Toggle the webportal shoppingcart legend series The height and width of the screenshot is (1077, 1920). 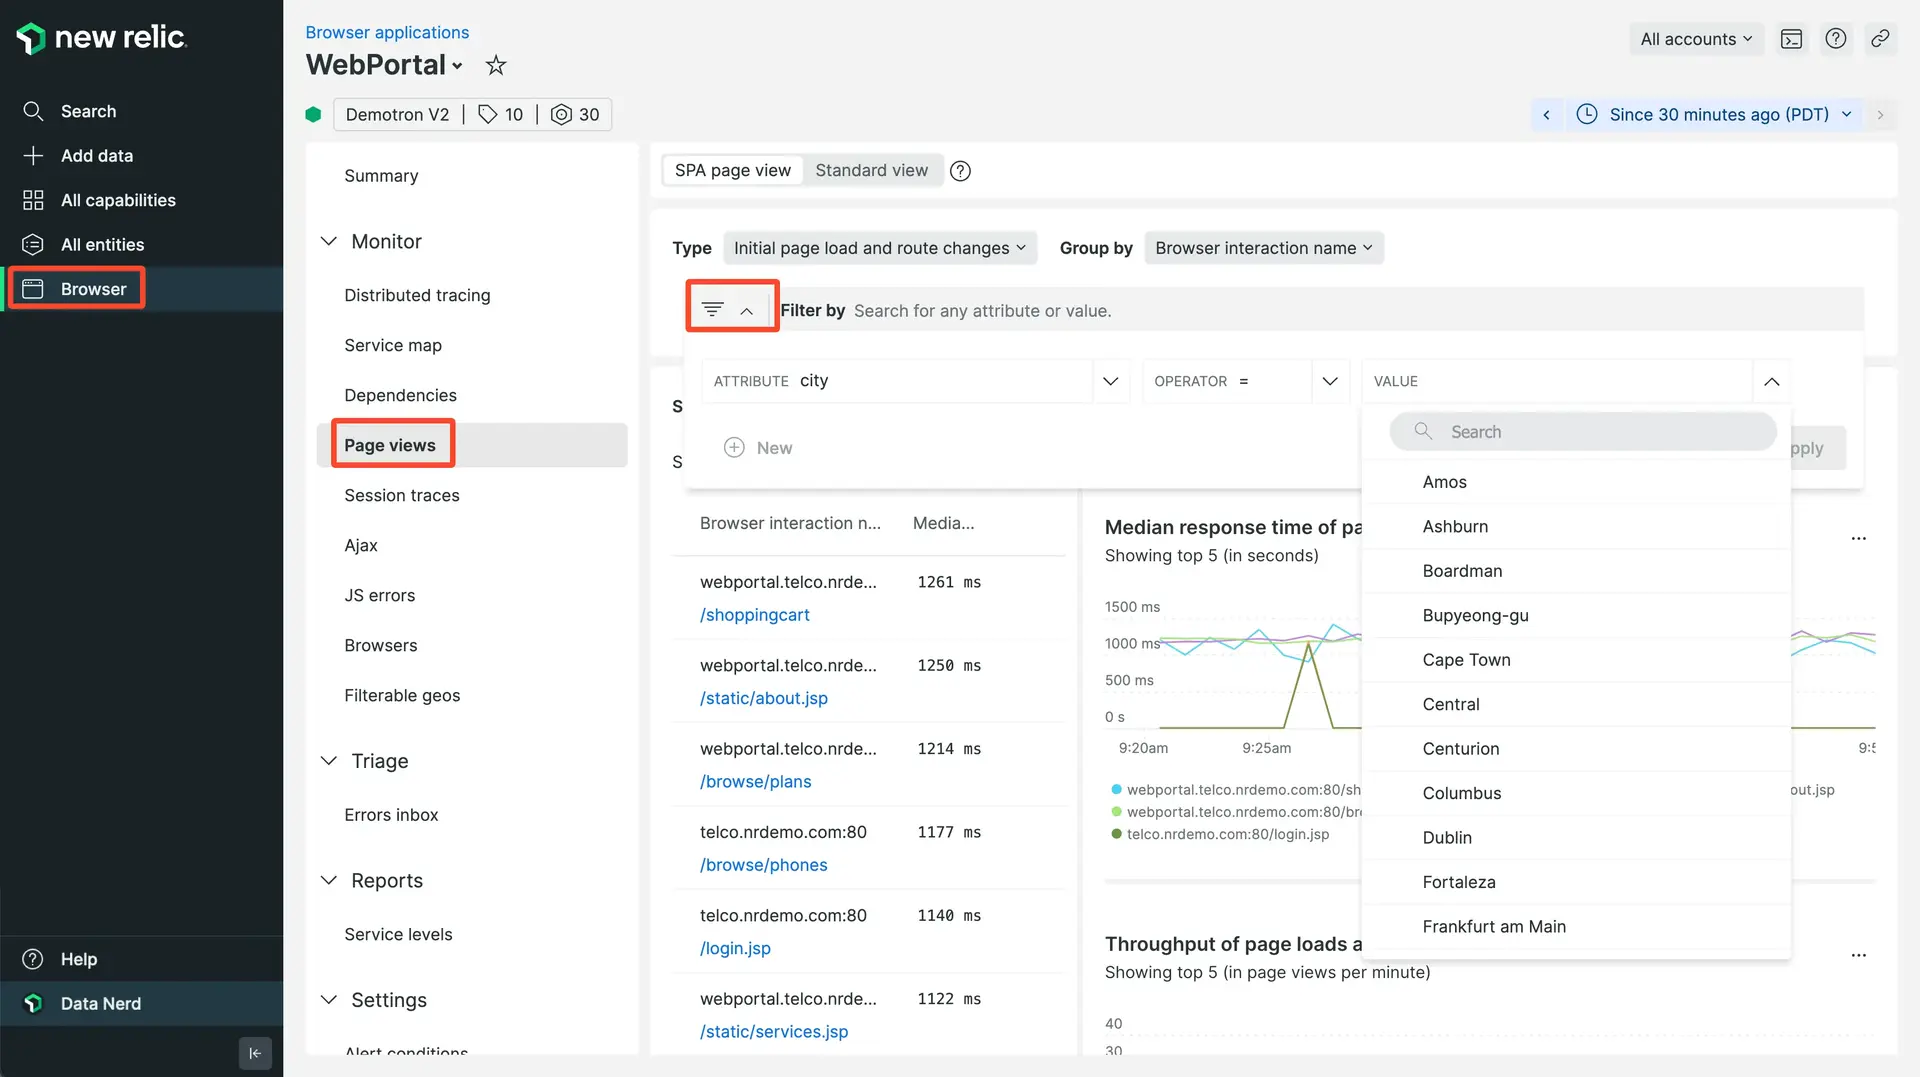tap(1236, 790)
